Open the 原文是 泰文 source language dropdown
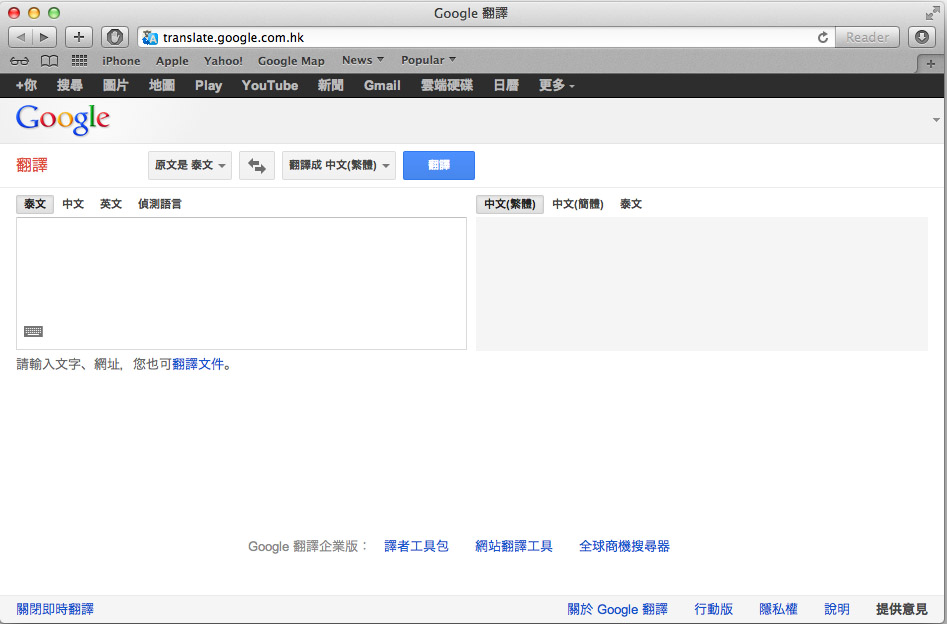Viewport: 947px width, 624px height. pos(190,166)
